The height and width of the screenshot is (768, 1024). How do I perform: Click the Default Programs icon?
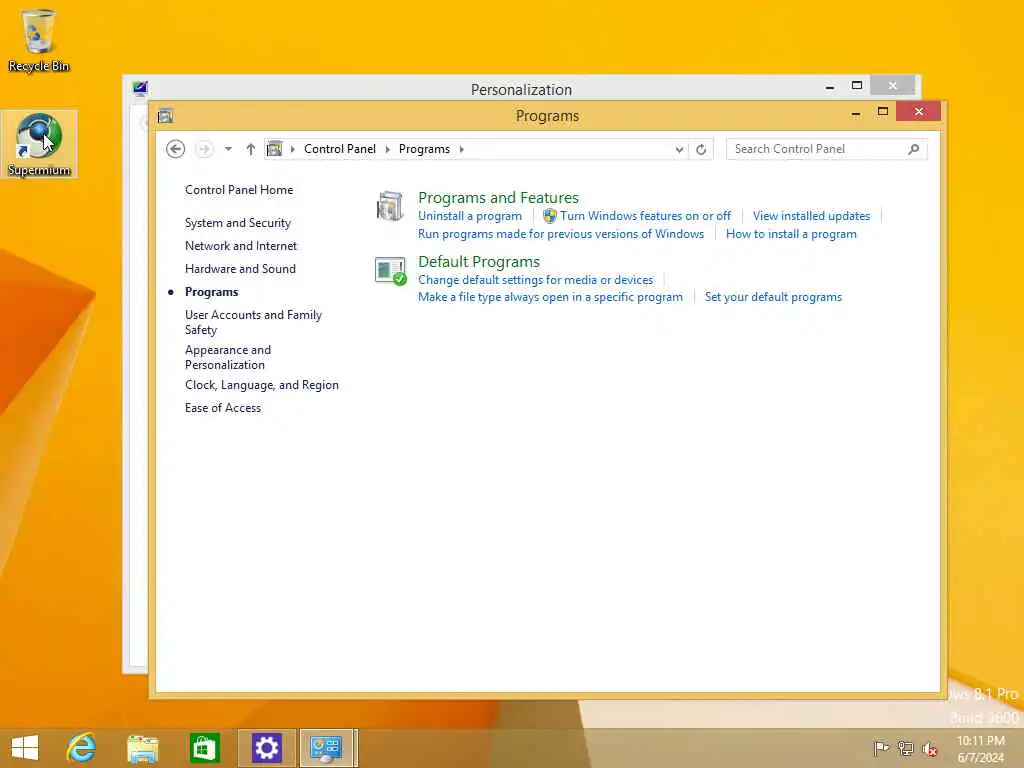[391, 270]
